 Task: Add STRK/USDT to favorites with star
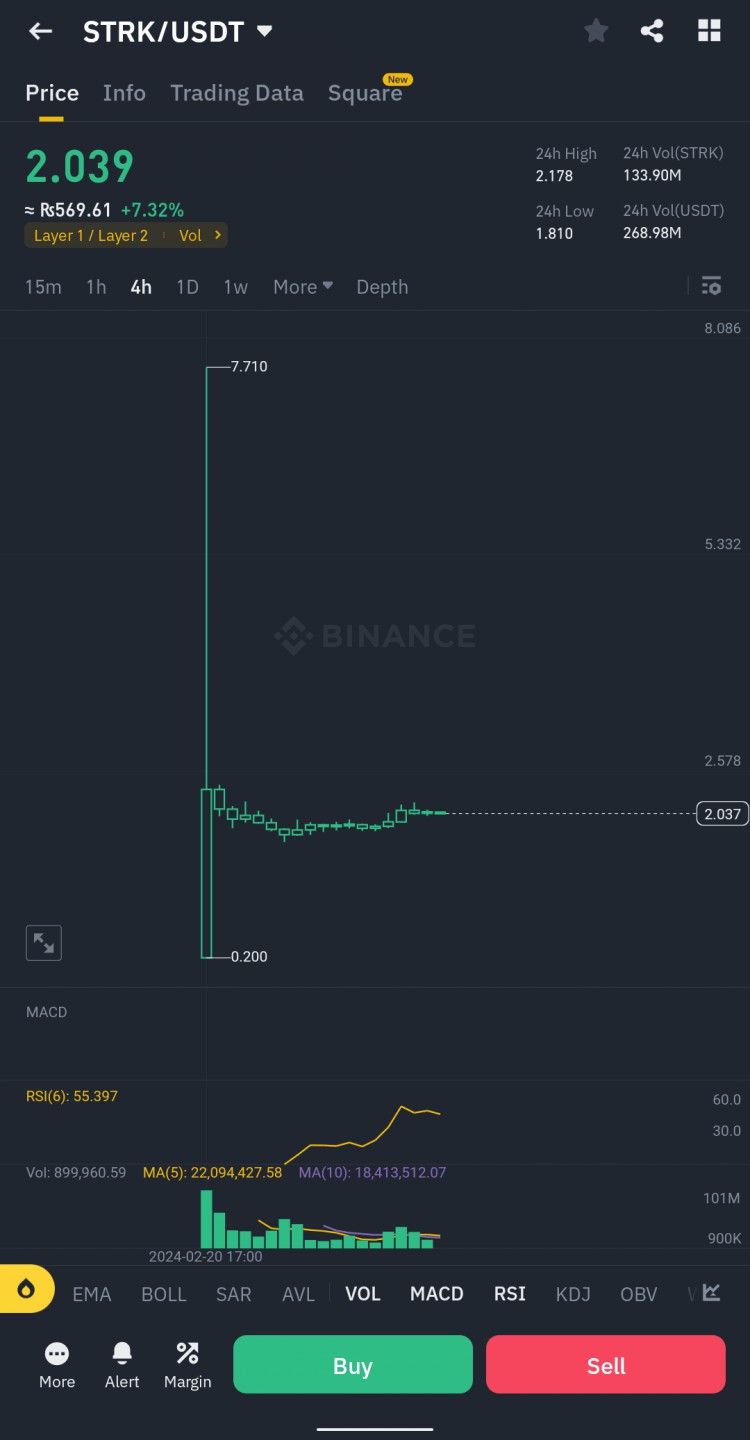point(596,31)
